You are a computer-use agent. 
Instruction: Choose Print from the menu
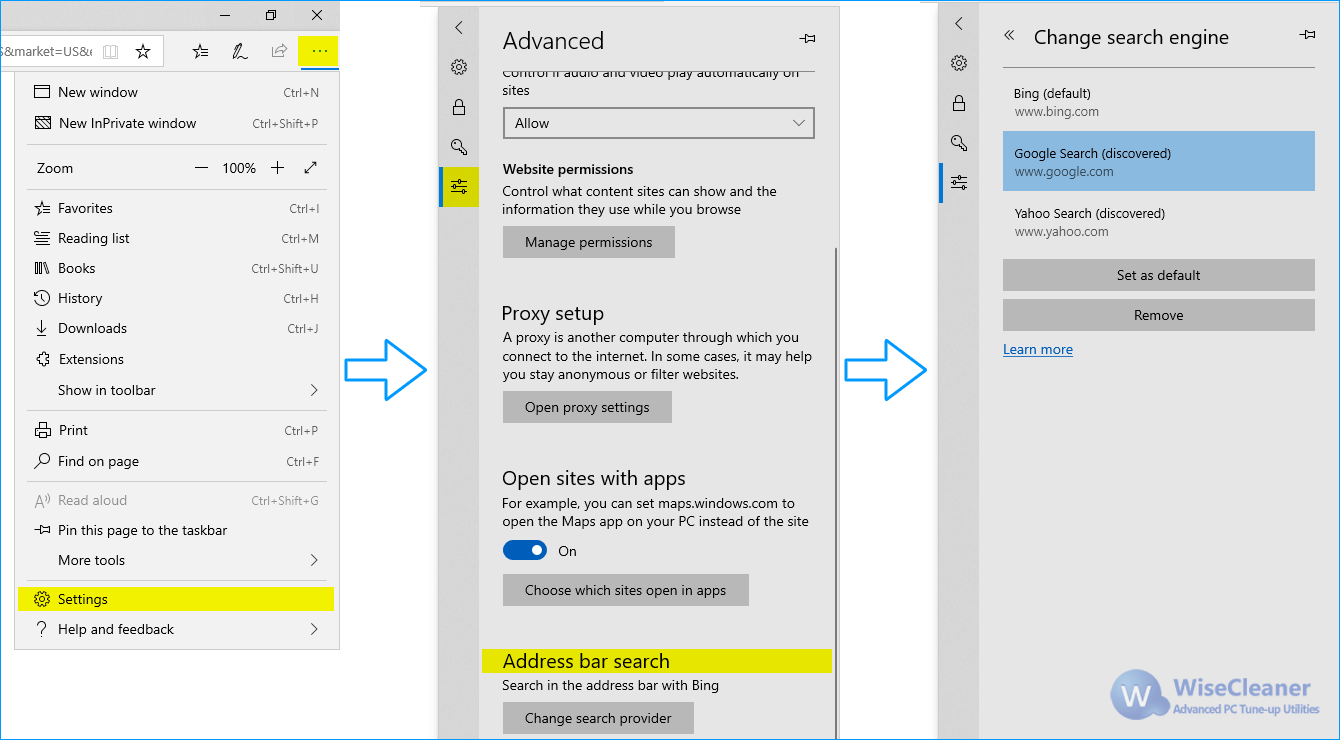pyautogui.click(x=175, y=430)
